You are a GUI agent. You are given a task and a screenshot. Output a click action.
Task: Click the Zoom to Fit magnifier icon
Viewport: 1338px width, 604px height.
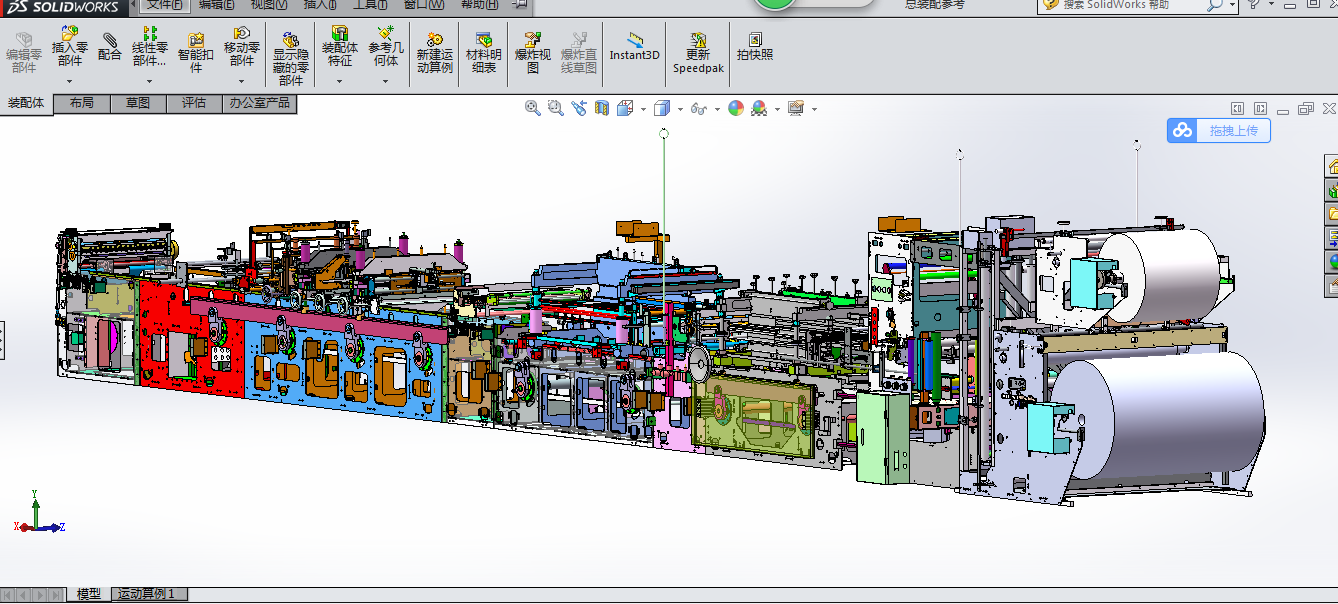[x=533, y=108]
